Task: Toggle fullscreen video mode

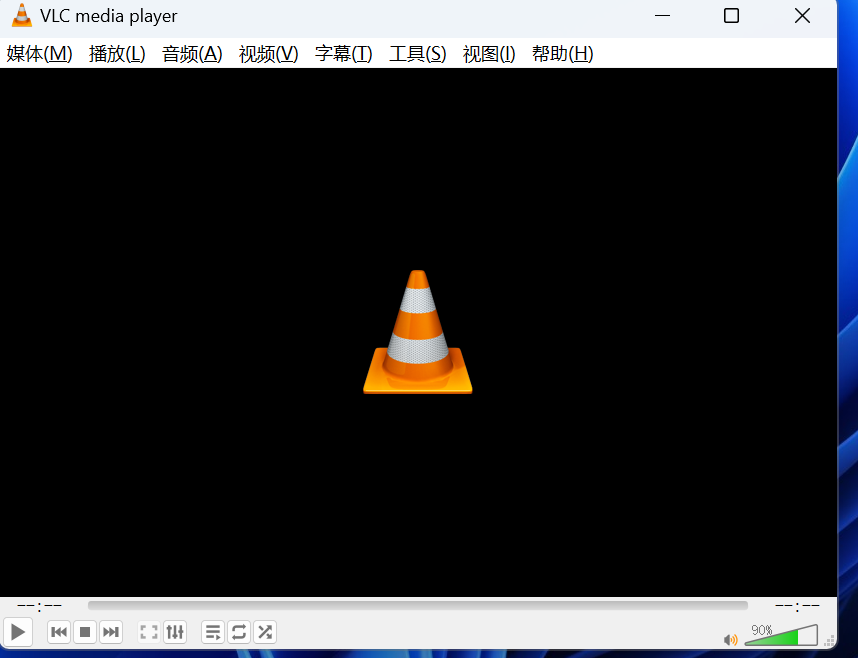Action: [149, 632]
